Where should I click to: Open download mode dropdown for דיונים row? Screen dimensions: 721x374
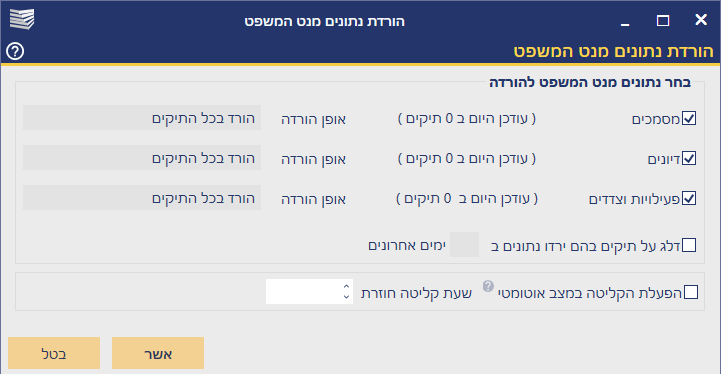pyautogui.click(x=142, y=158)
